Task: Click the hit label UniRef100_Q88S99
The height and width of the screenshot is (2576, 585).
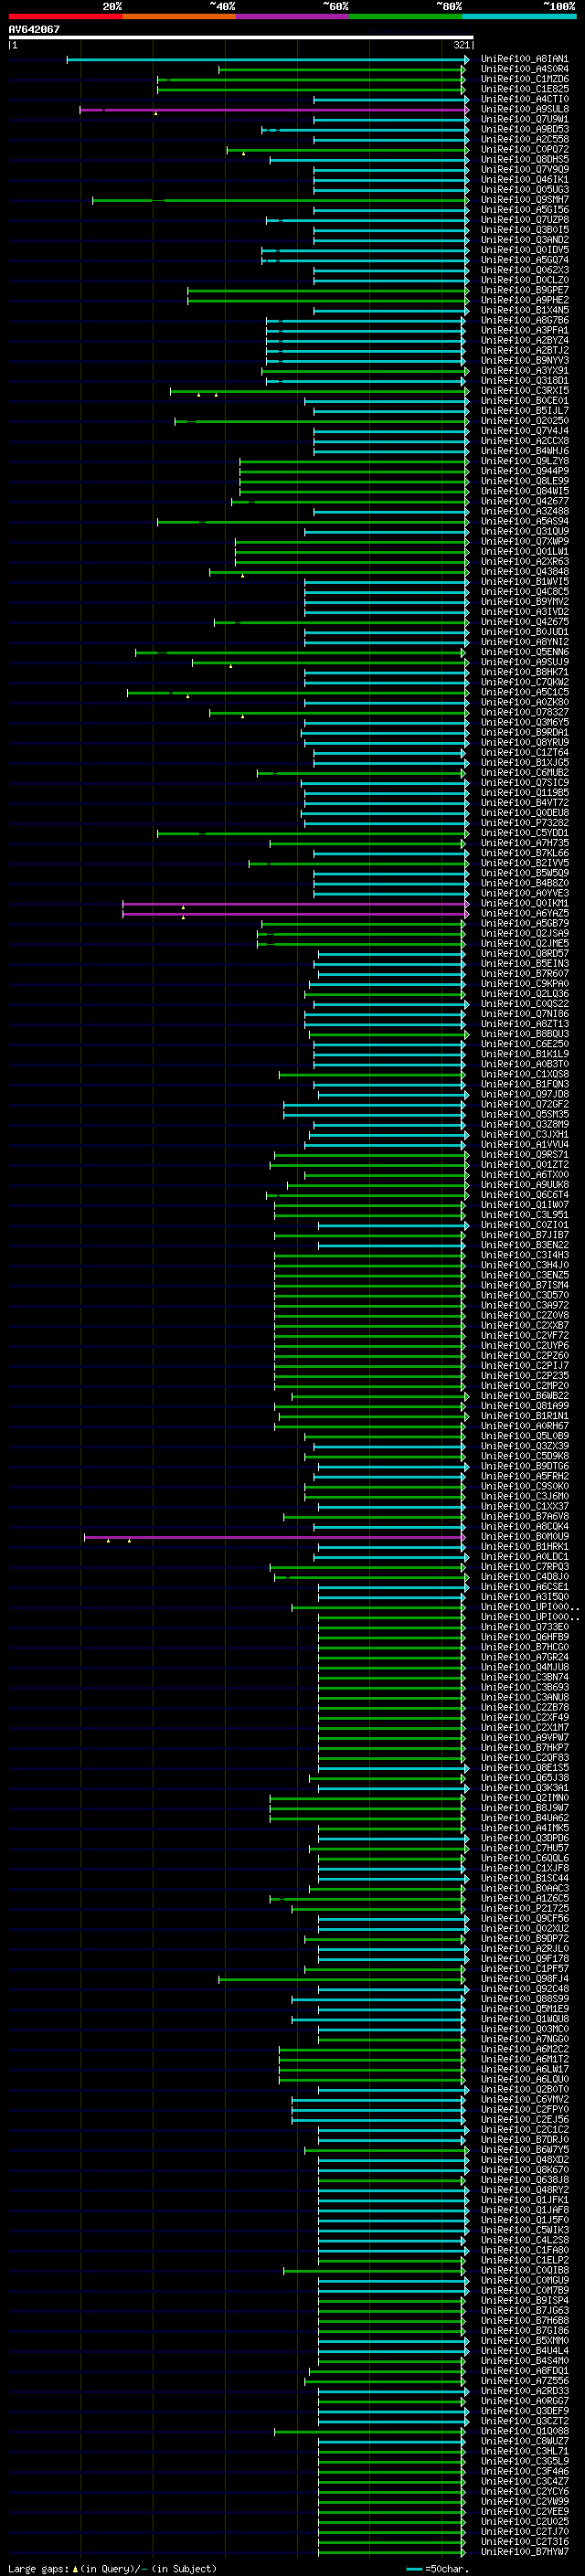Action: pyautogui.click(x=524, y=1998)
